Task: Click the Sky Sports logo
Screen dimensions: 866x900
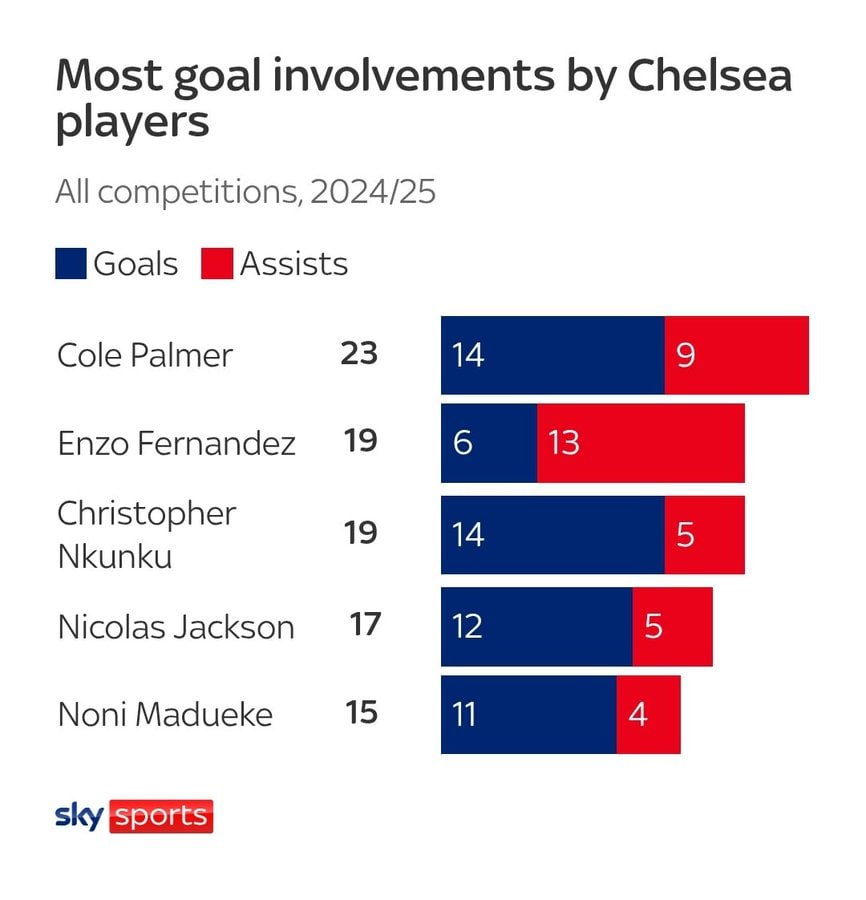Action: [134, 816]
